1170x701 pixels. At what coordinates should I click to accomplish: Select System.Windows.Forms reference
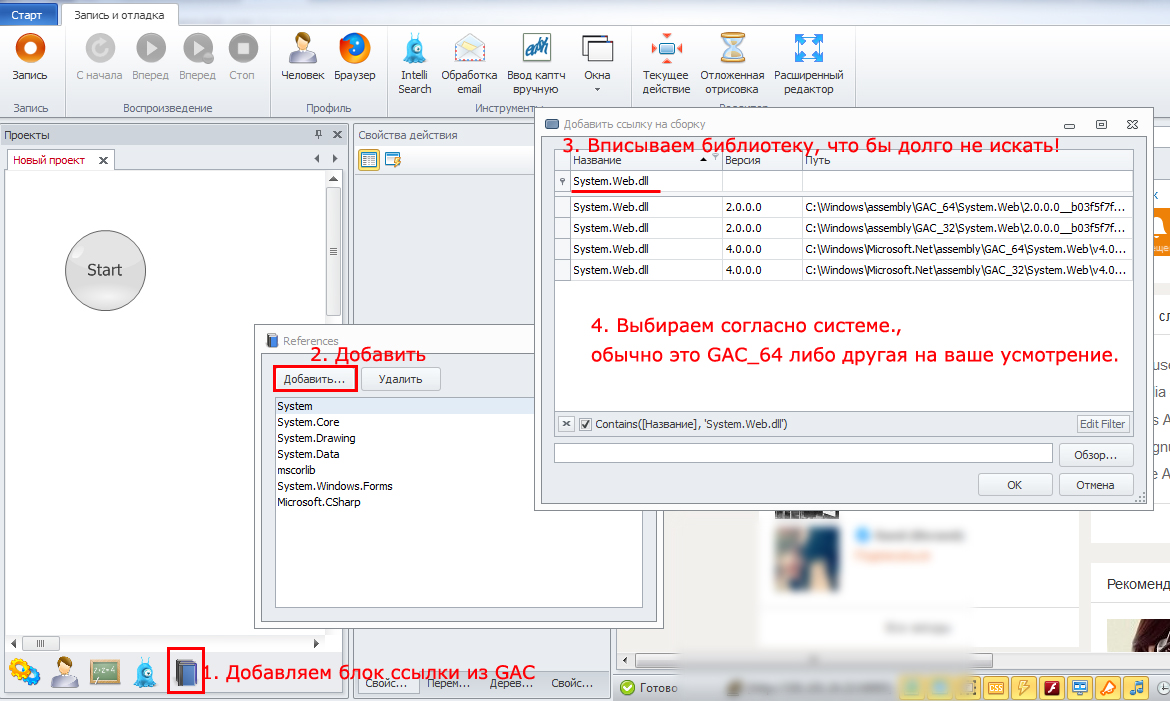pyautogui.click(x=335, y=486)
